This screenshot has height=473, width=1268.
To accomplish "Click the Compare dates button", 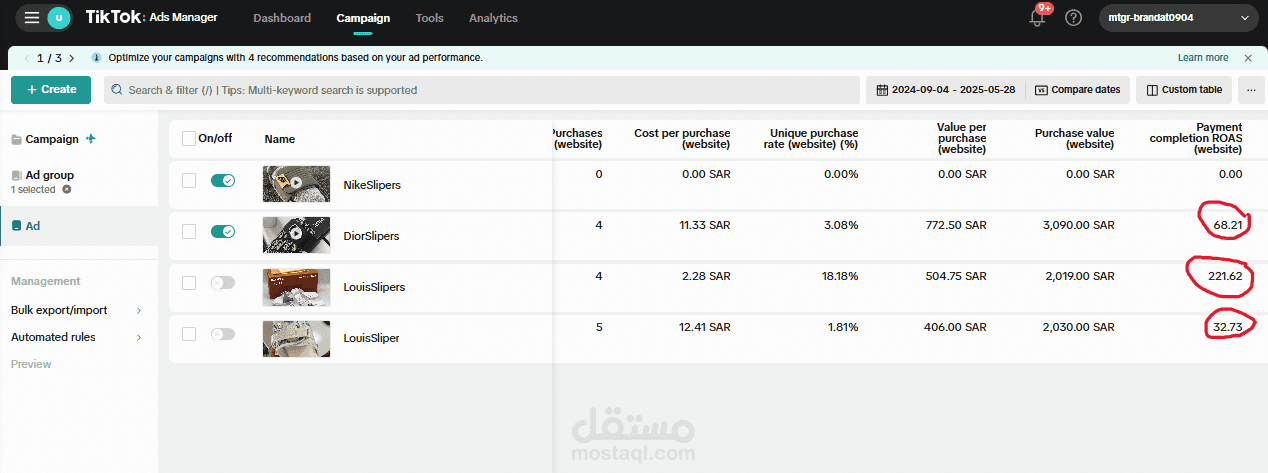I will (1078, 90).
